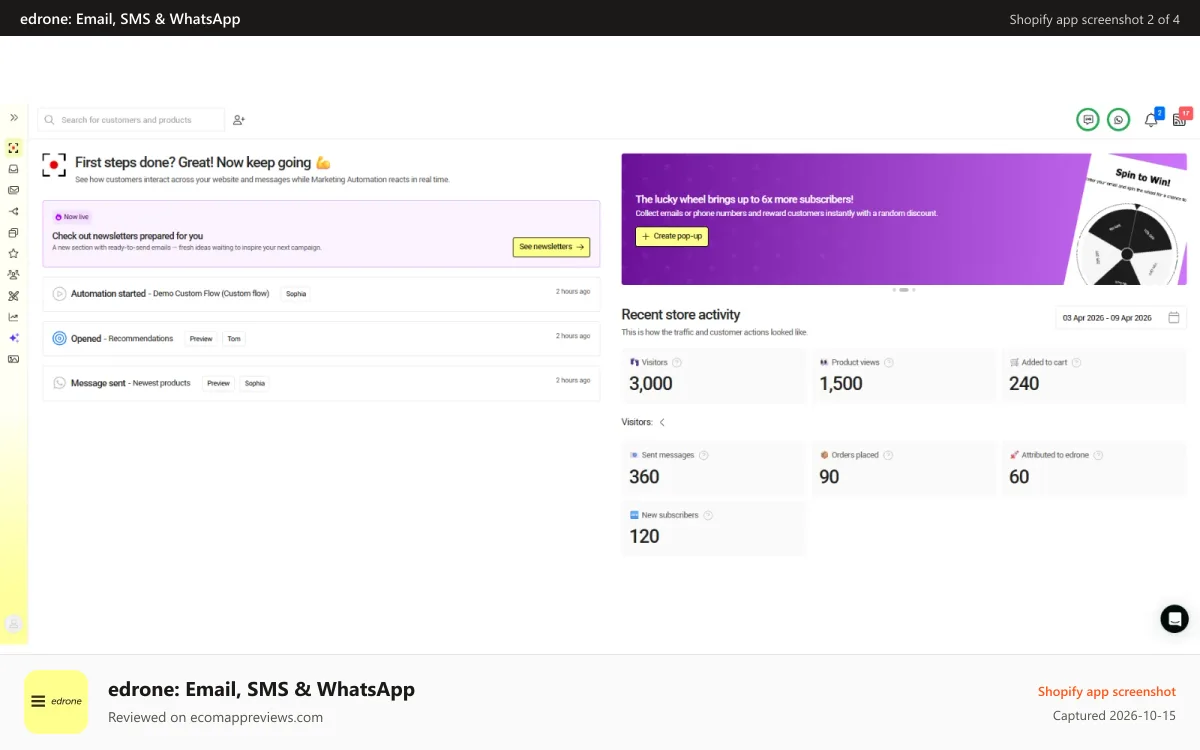Click the Orders placed info question mark
Screen dimensions: 1200x750
tap(888, 455)
